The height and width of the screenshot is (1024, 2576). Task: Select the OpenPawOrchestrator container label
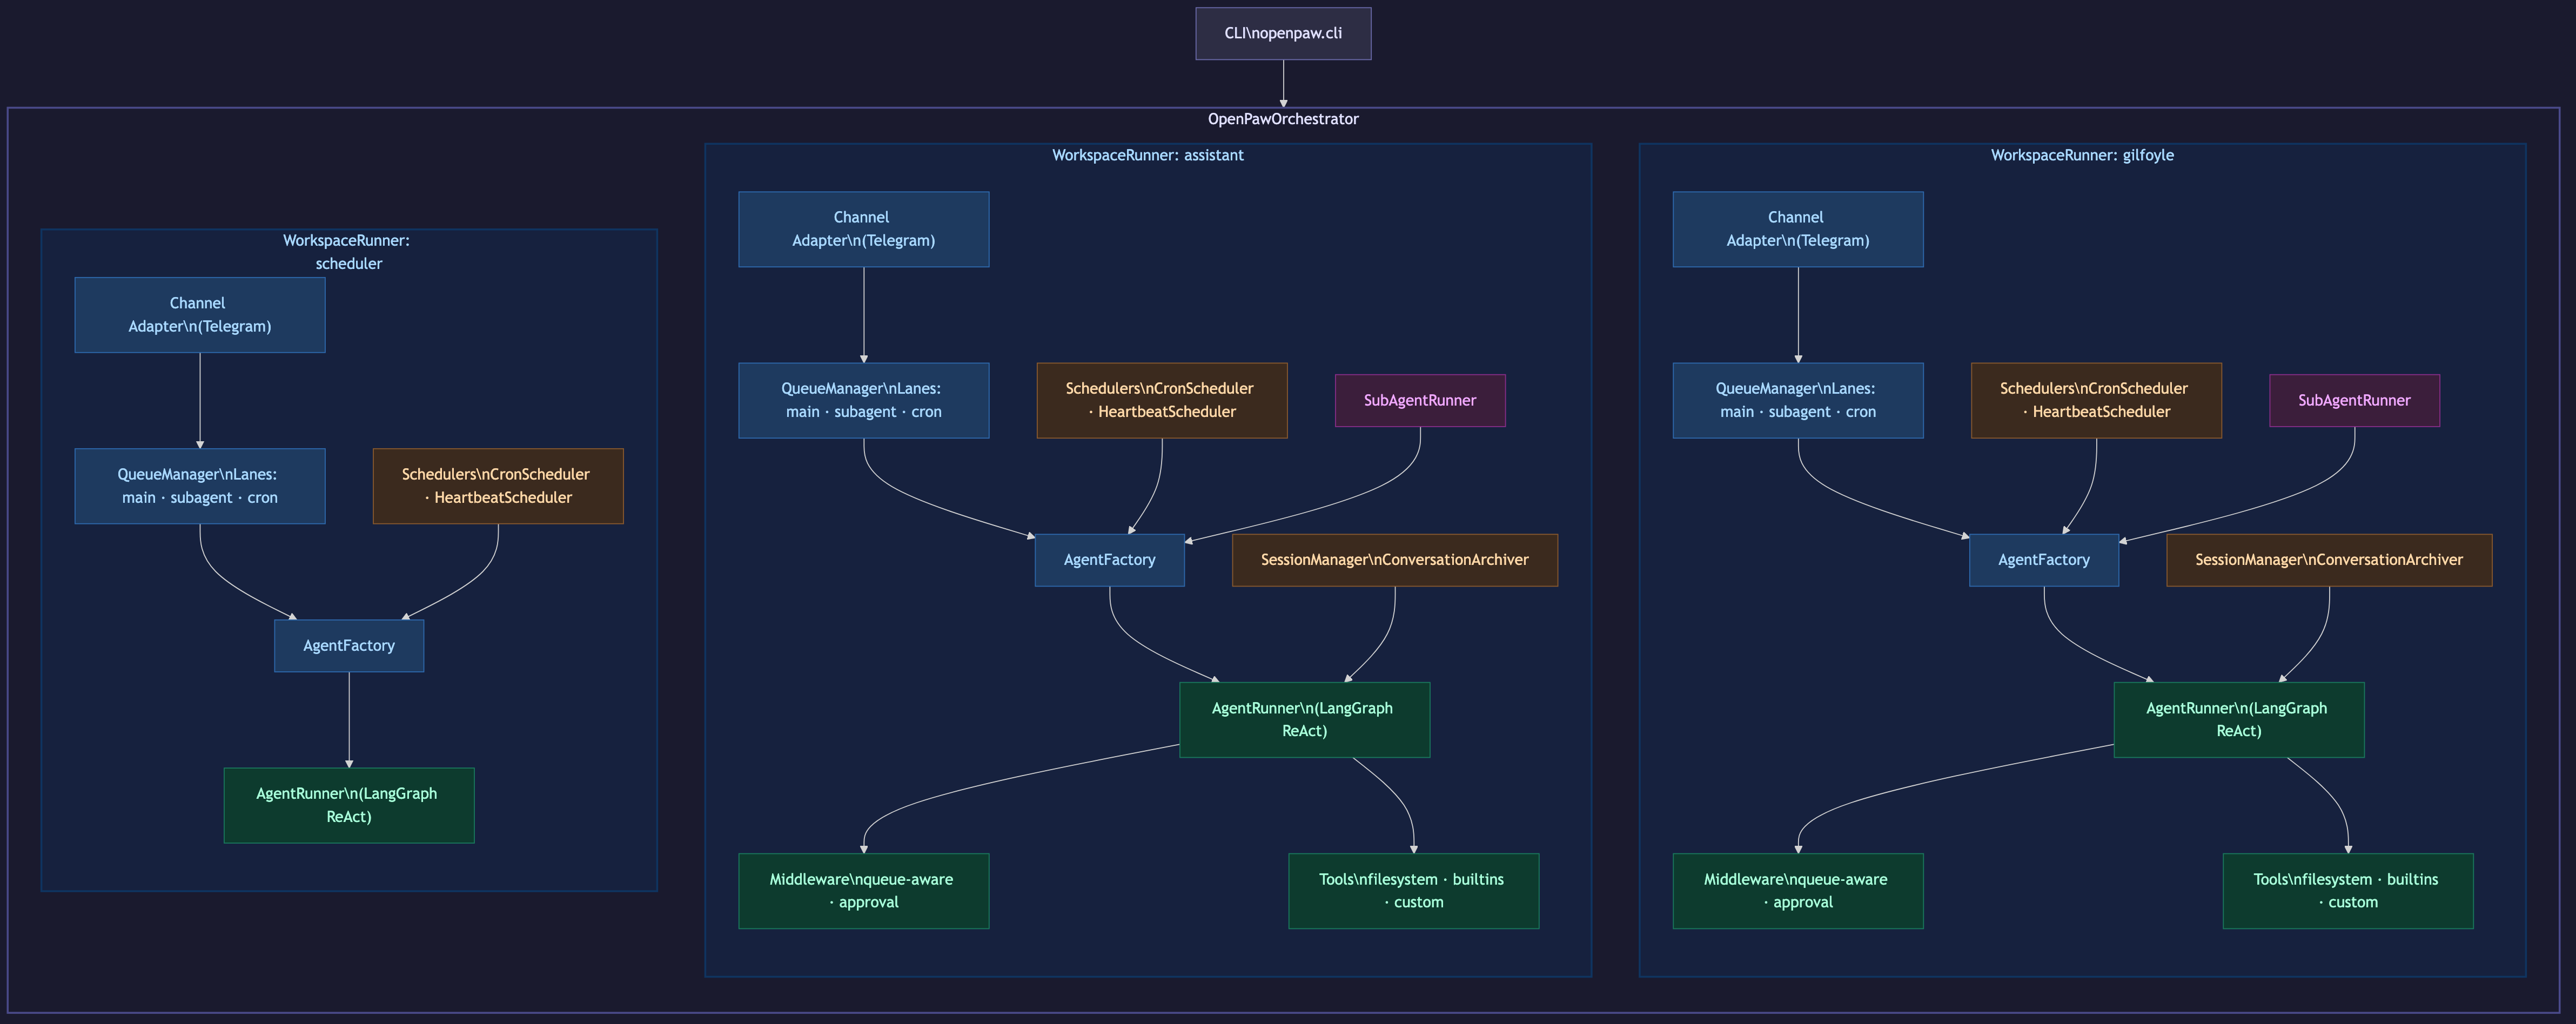coord(1283,119)
